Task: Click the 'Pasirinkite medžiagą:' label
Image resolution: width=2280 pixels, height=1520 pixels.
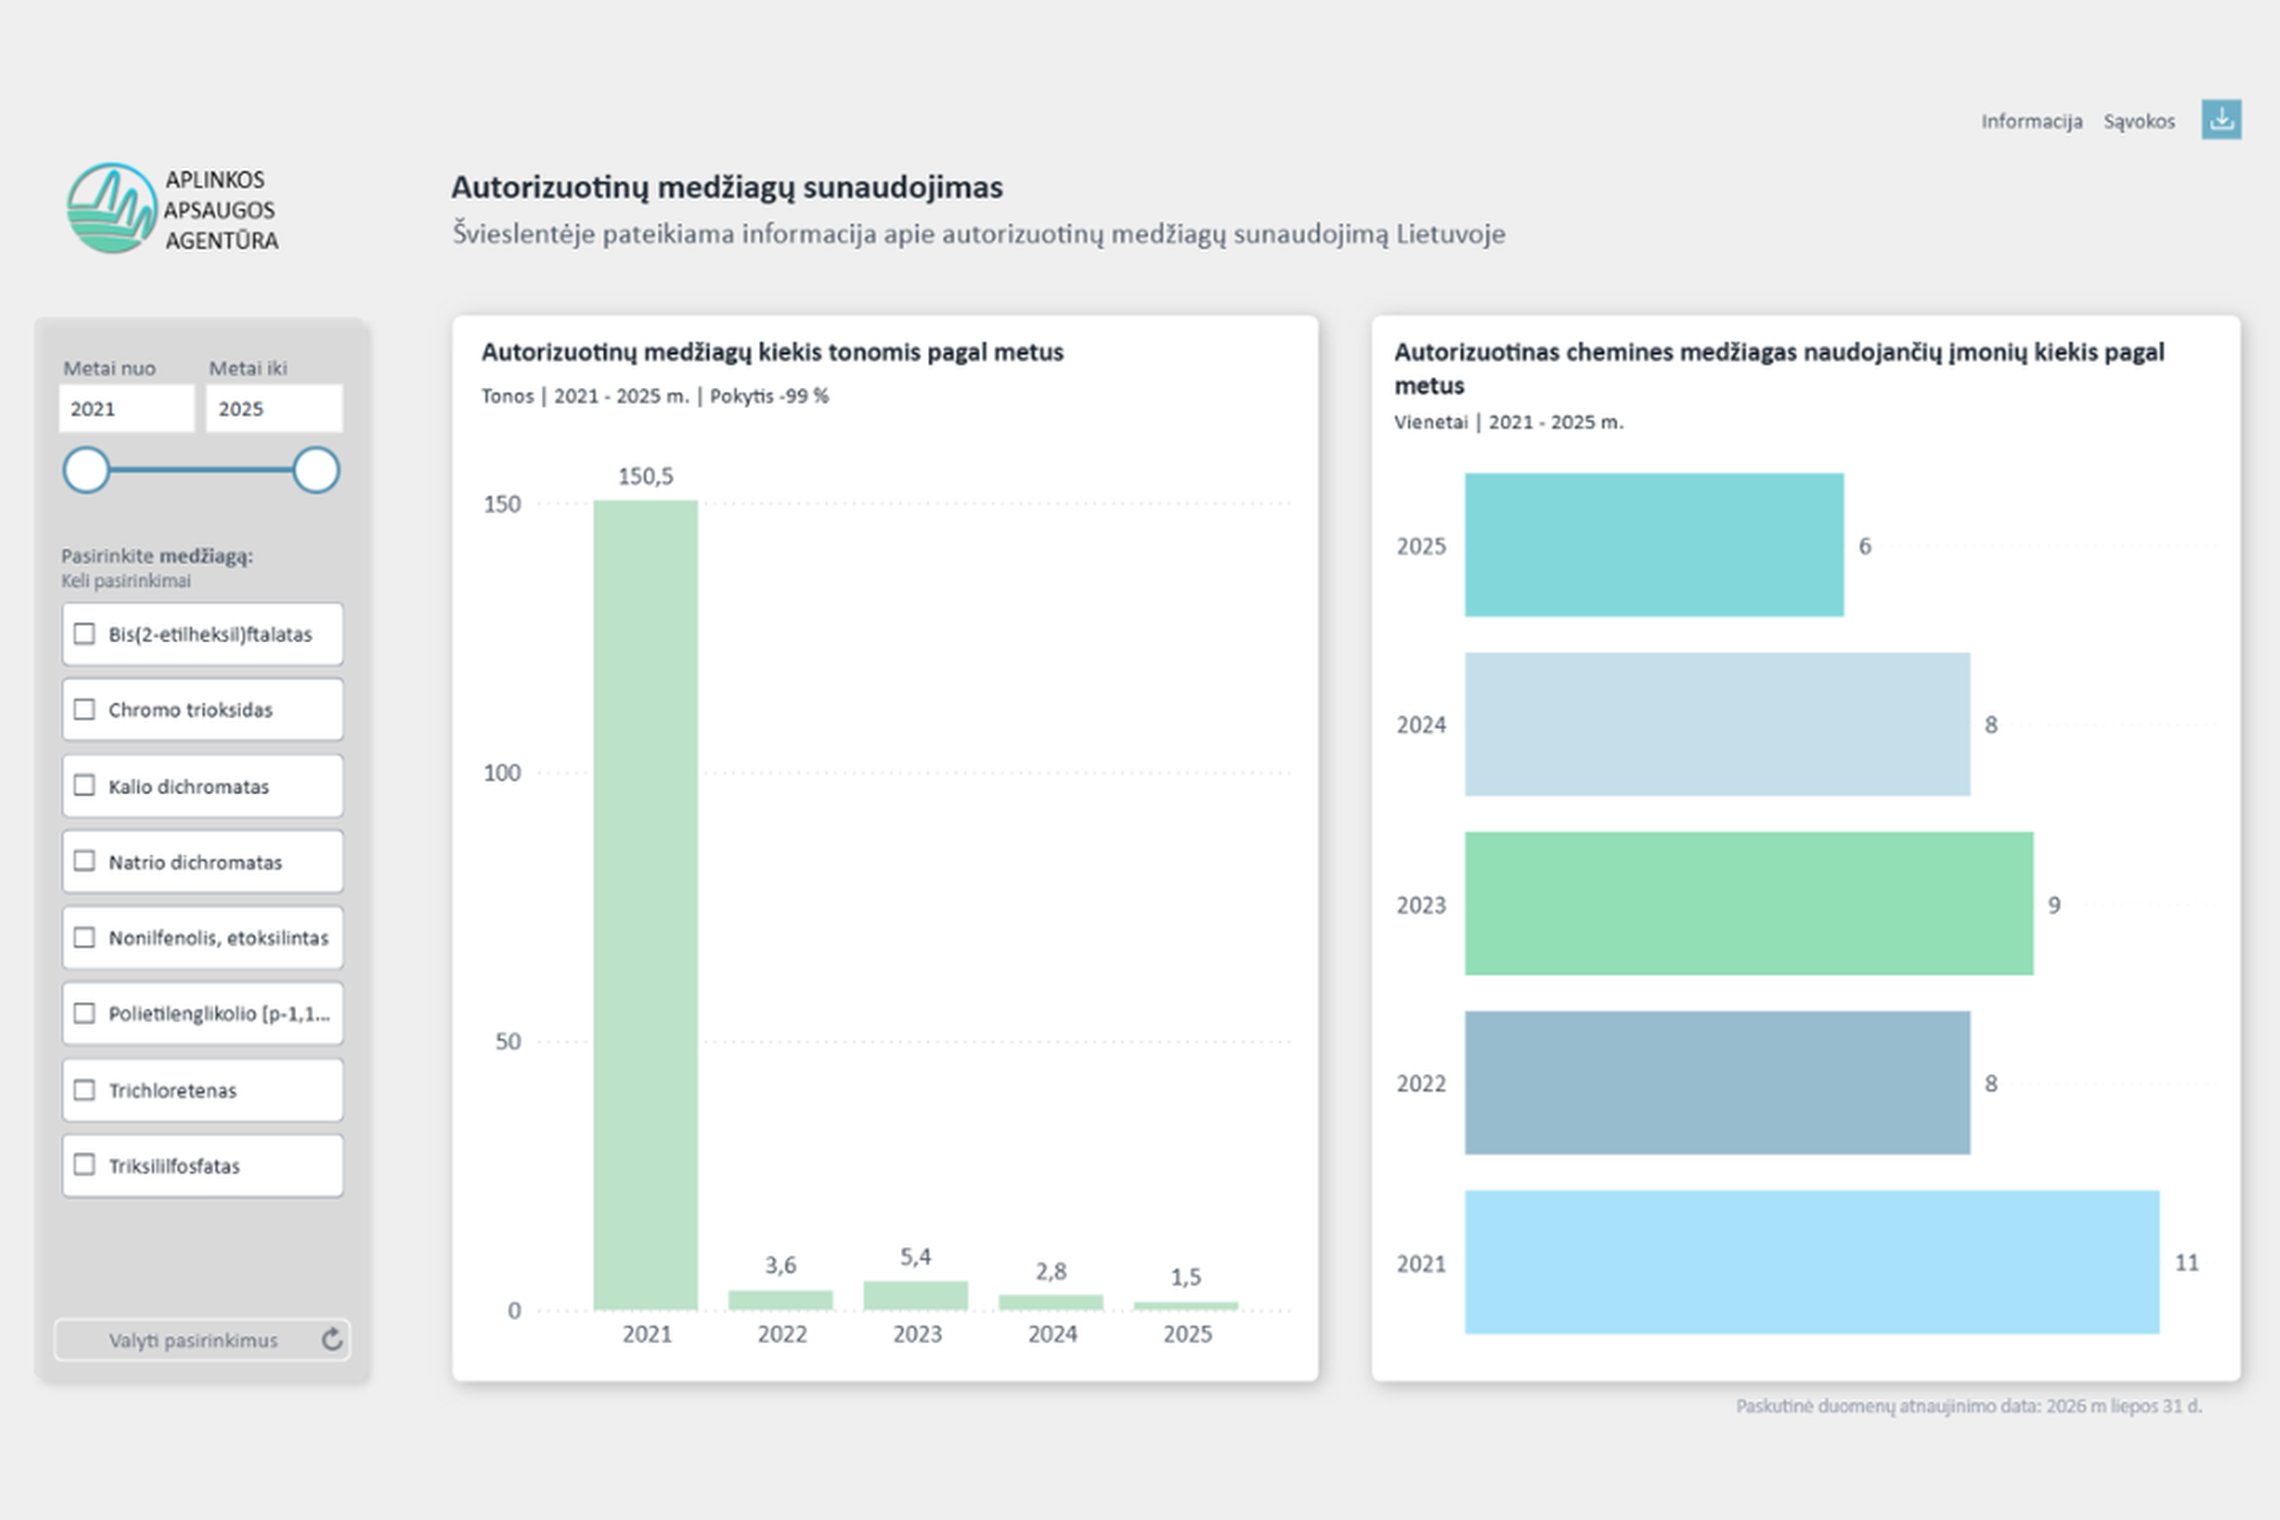Action: [x=157, y=556]
